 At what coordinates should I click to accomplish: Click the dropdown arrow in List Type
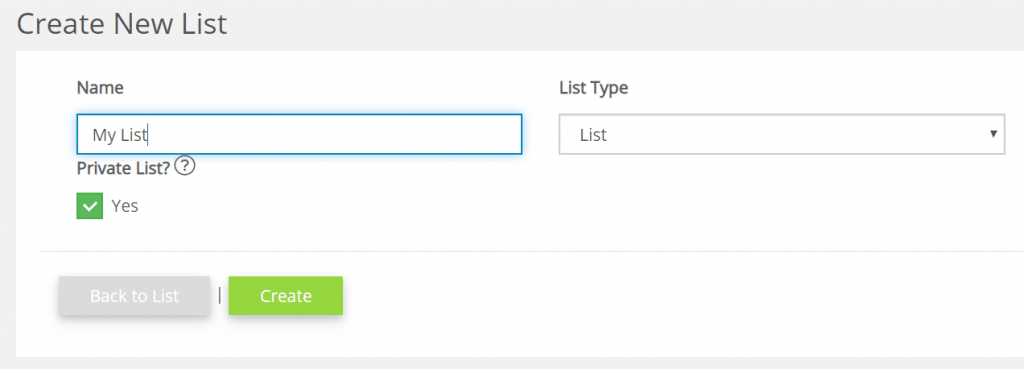[993, 134]
